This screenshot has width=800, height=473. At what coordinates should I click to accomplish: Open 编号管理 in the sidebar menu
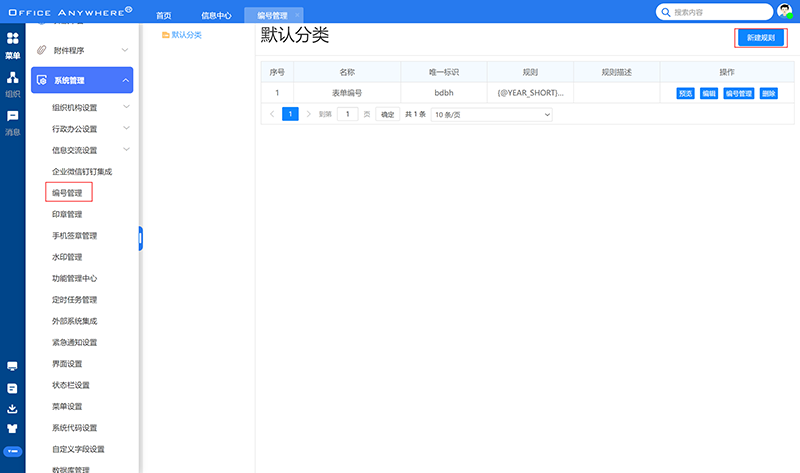(x=67, y=193)
